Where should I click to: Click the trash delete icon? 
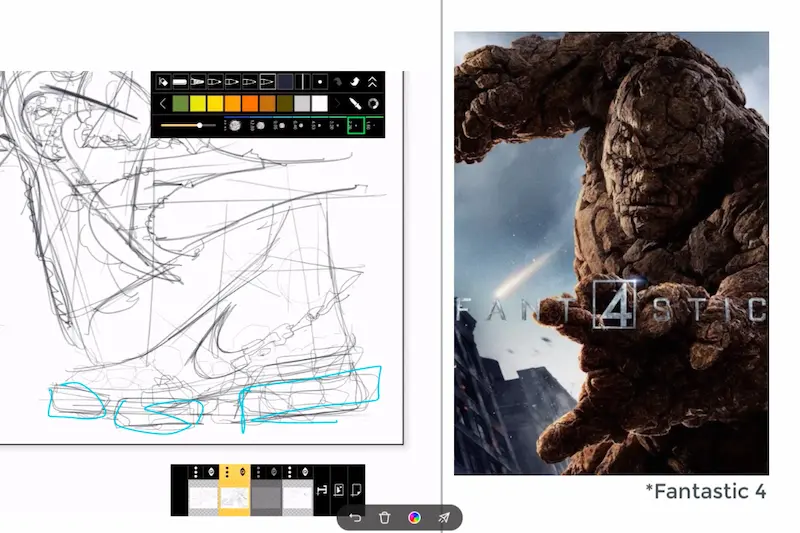click(x=385, y=518)
